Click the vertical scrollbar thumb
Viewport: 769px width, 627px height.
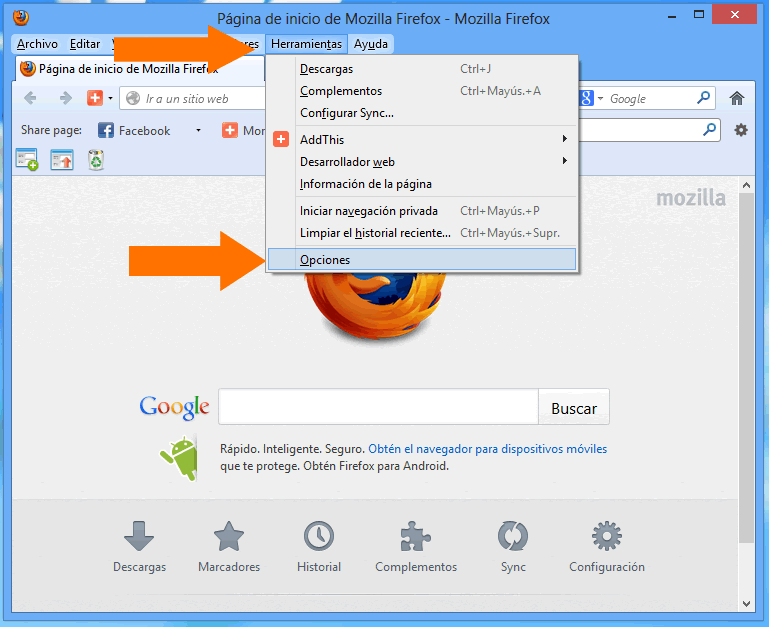[746, 368]
